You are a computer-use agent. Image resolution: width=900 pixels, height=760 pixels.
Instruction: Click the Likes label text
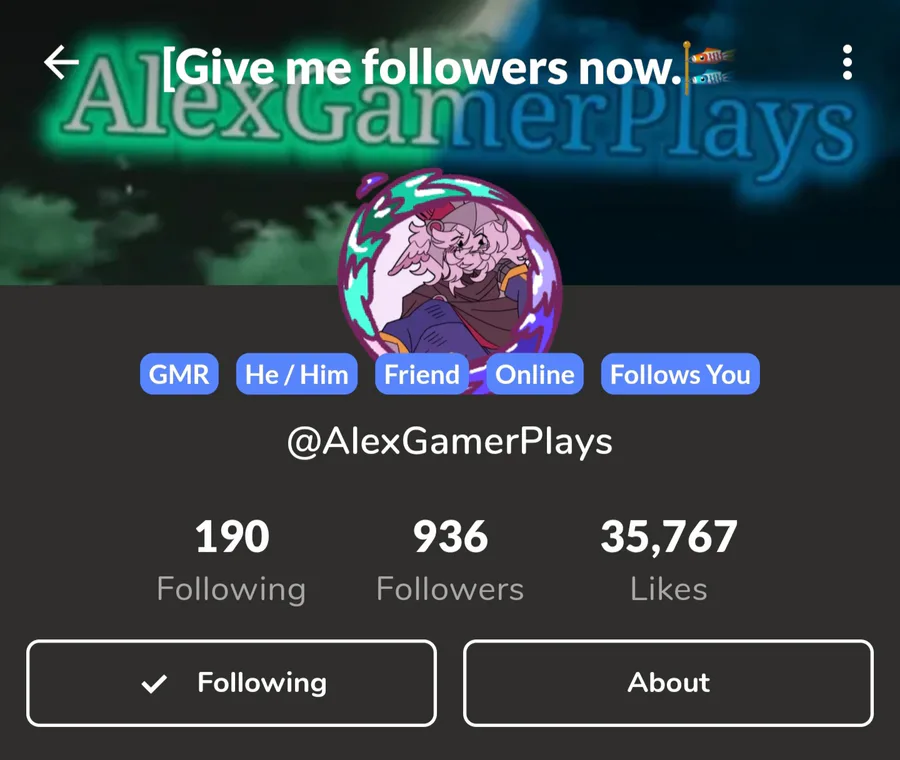pyautogui.click(x=669, y=589)
